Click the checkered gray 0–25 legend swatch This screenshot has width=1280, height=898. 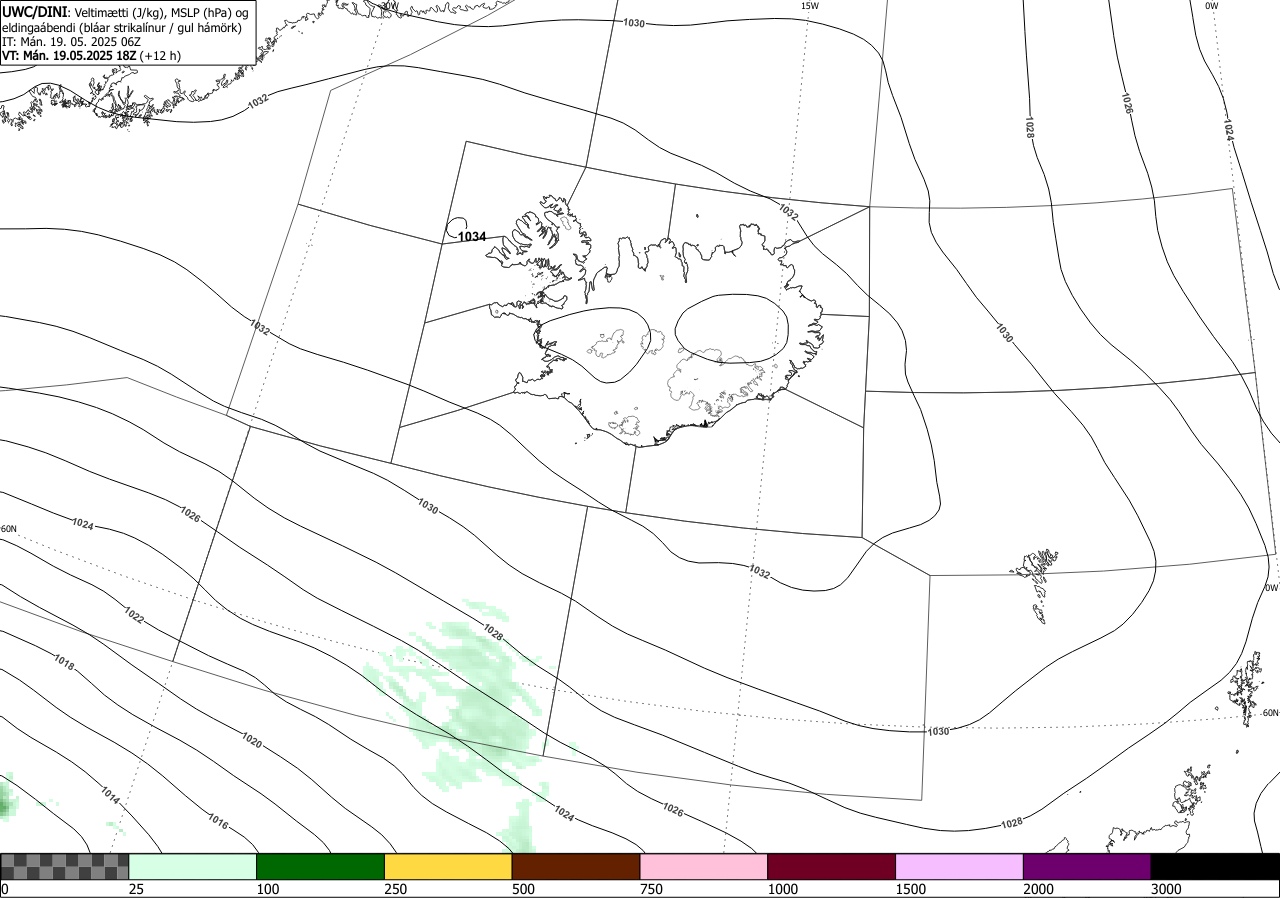tap(65, 866)
